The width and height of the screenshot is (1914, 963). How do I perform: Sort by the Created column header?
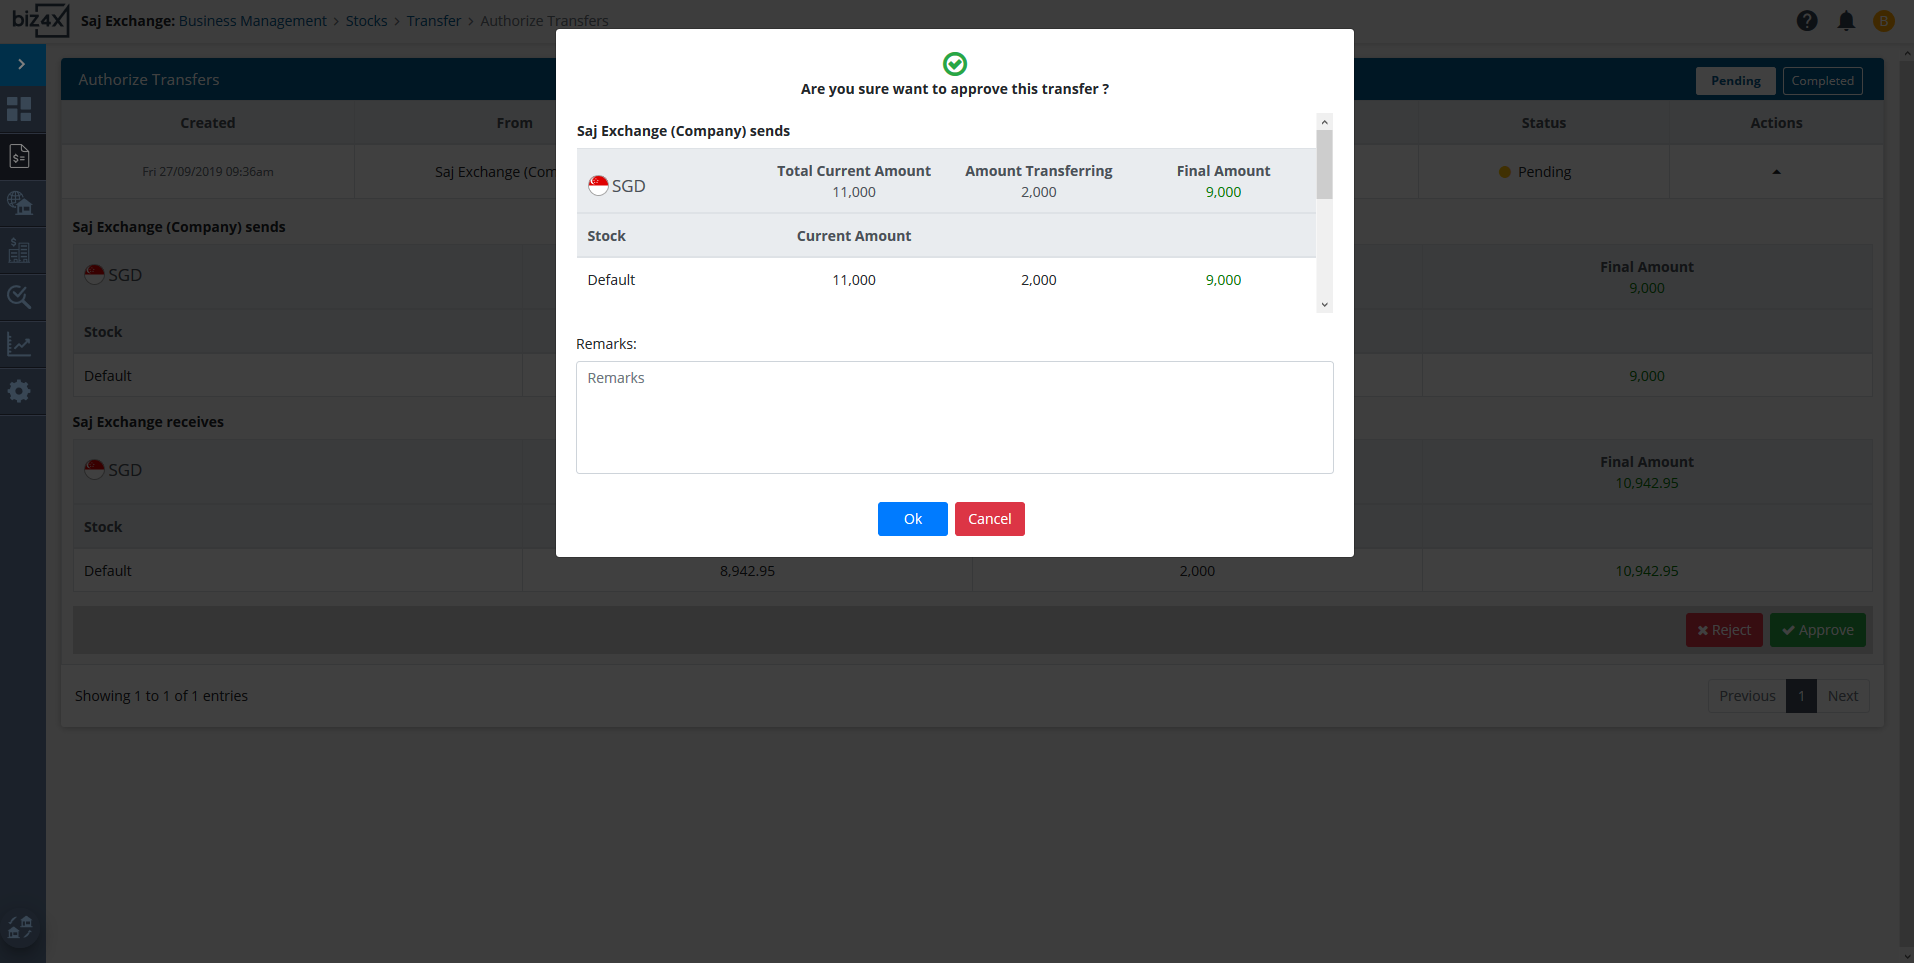point(208,123)
